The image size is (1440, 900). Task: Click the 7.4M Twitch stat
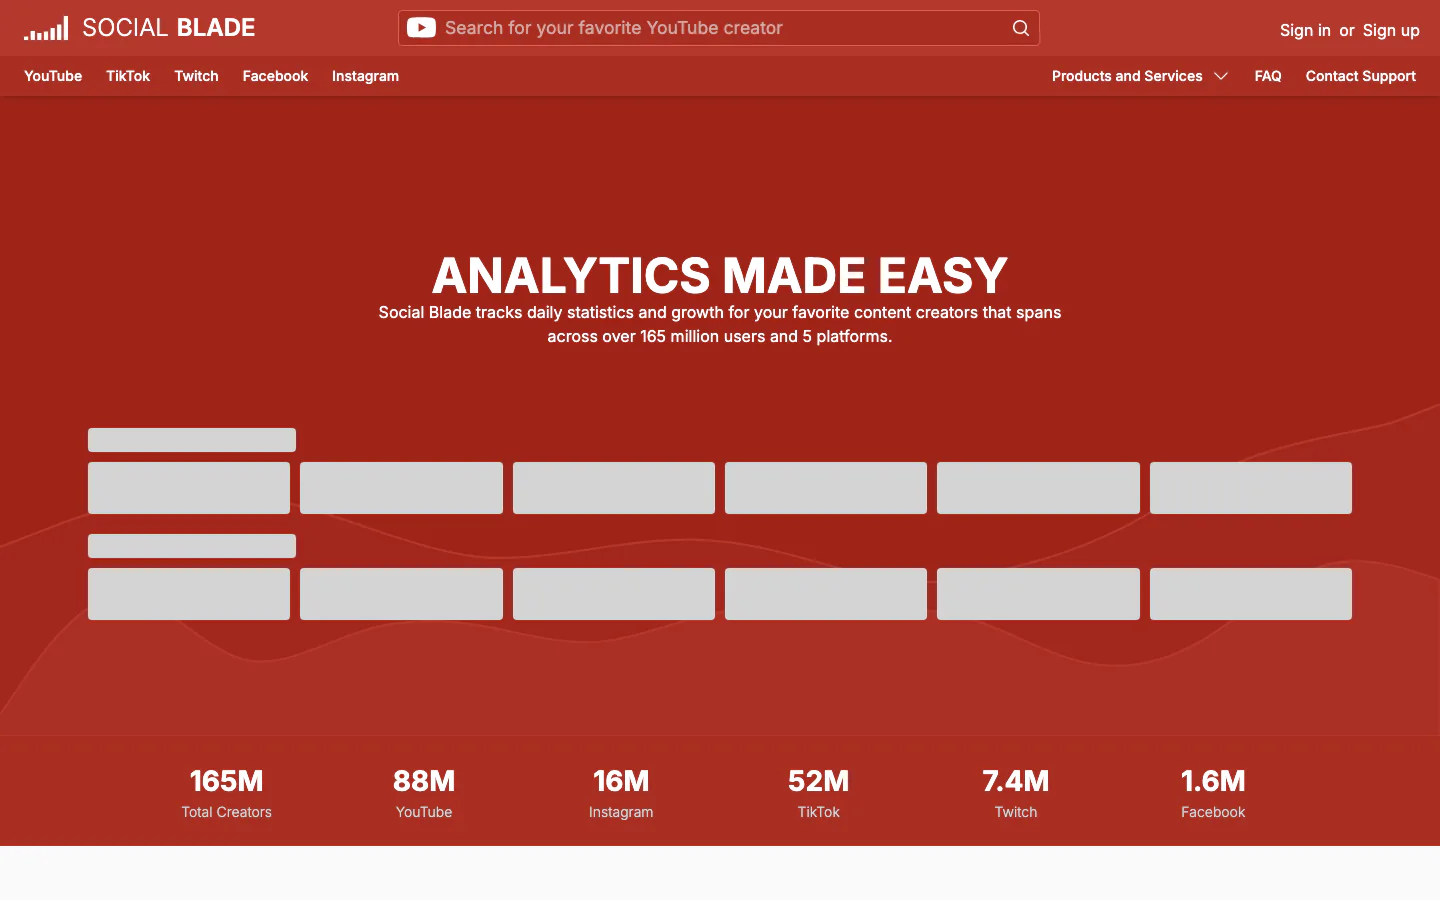[1016, 793]
